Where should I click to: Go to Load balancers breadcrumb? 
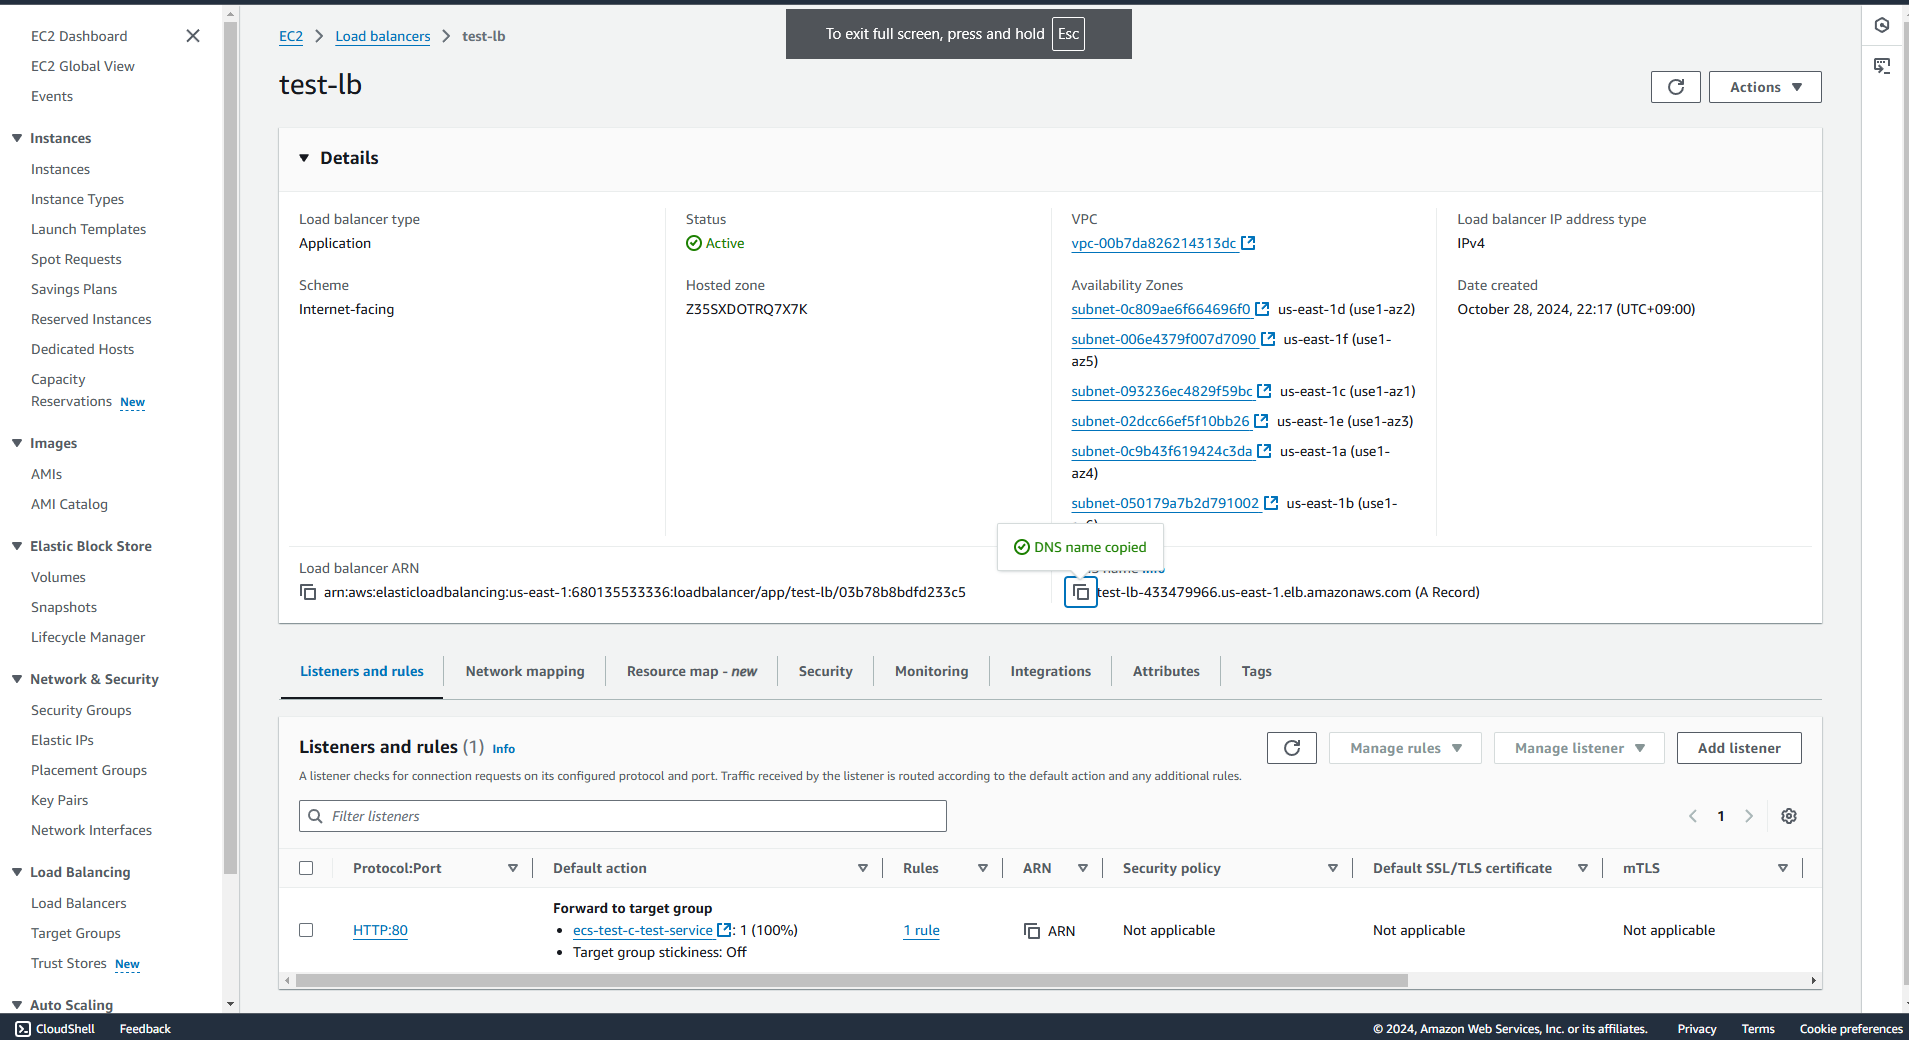point(383,36)
